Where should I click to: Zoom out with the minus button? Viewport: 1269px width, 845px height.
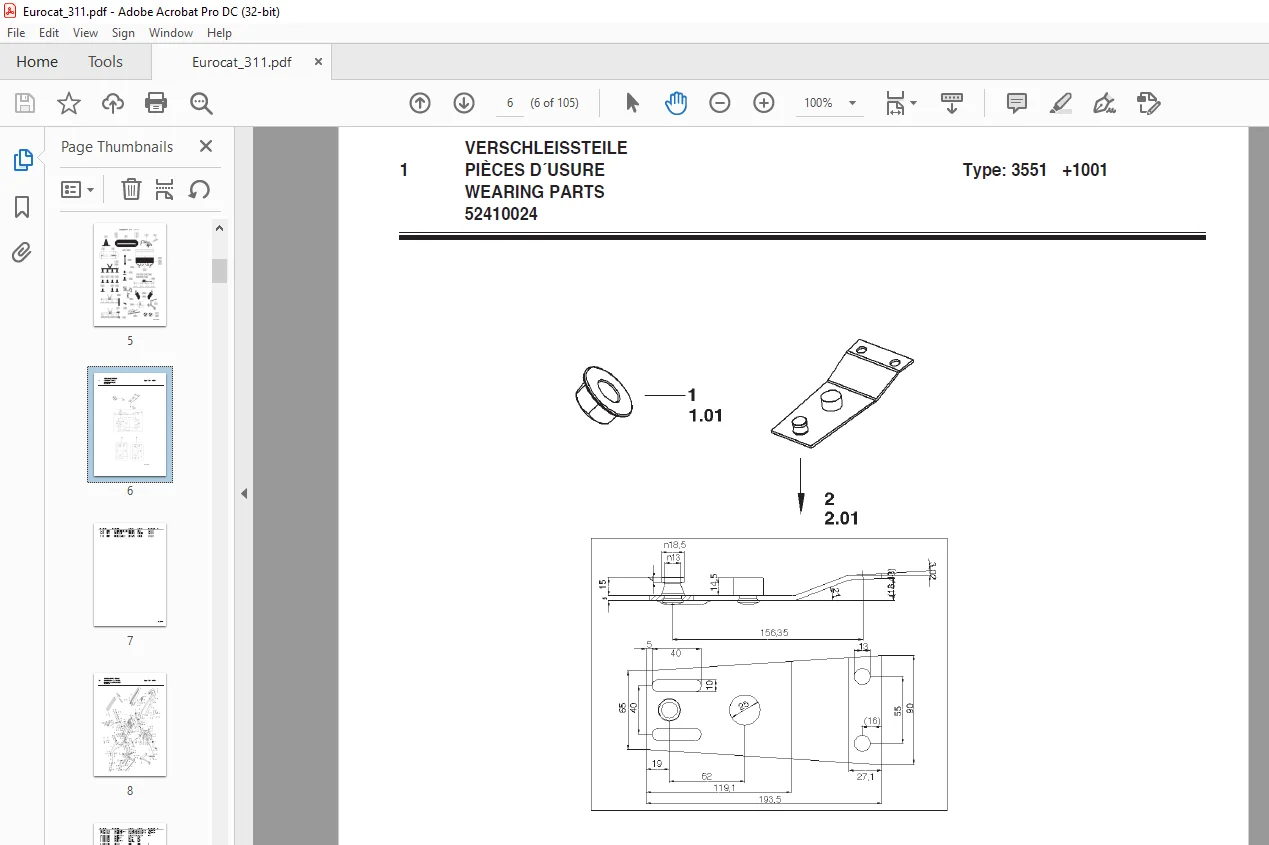tap(720, 103)
